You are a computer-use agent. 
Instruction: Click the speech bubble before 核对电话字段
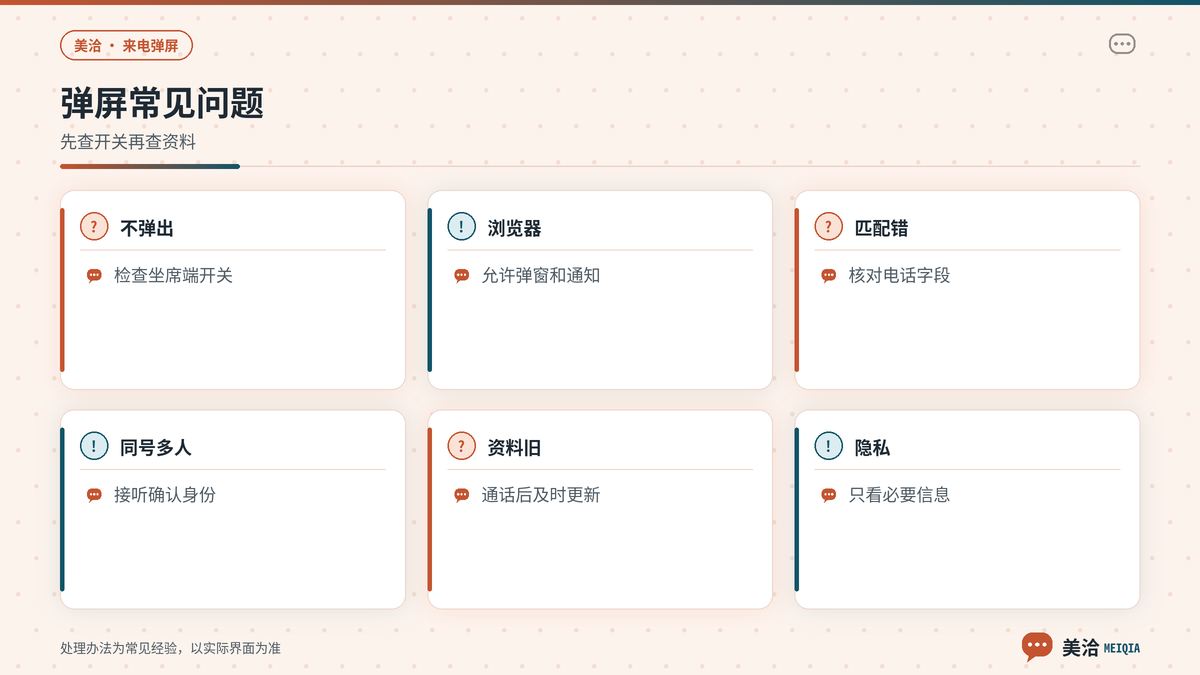pyautogui.click(x=828, y=276)
